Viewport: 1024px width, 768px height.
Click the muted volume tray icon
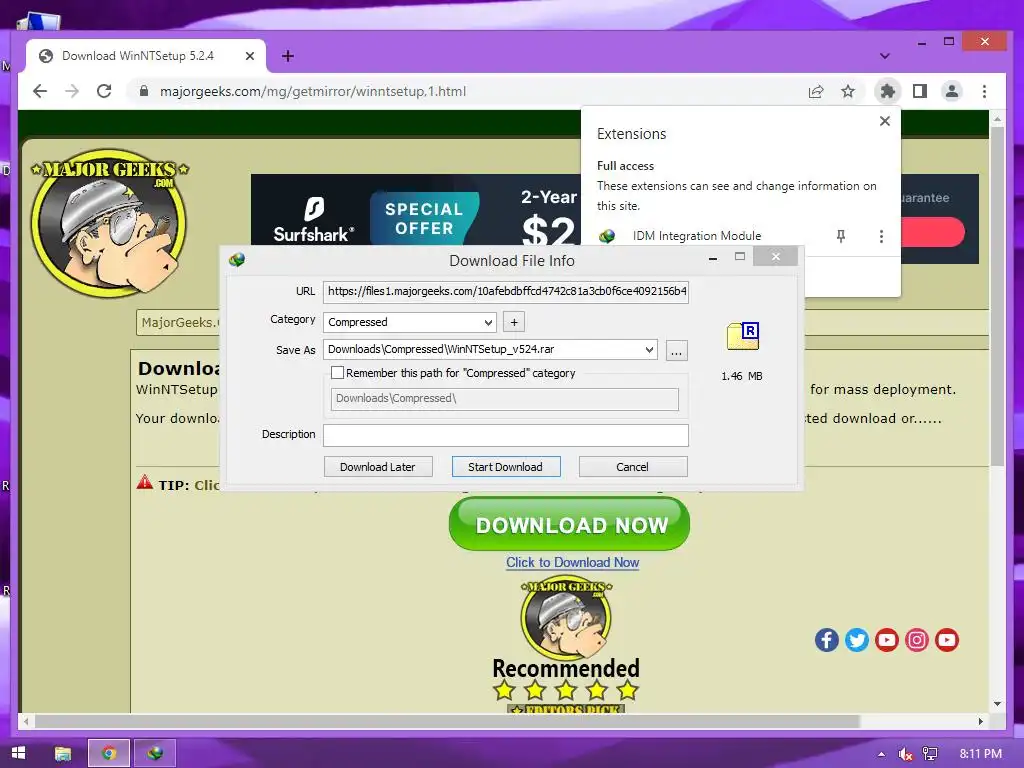pos(905,754)
